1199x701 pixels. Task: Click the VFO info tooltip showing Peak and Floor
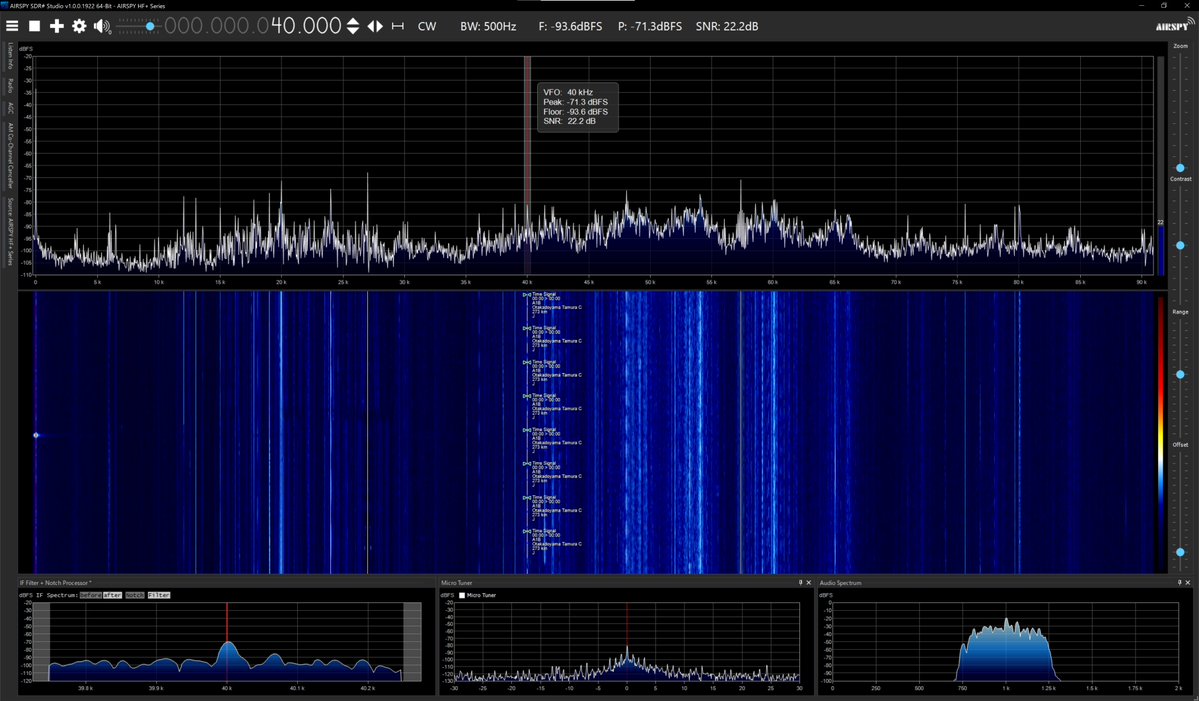point(577,107)
